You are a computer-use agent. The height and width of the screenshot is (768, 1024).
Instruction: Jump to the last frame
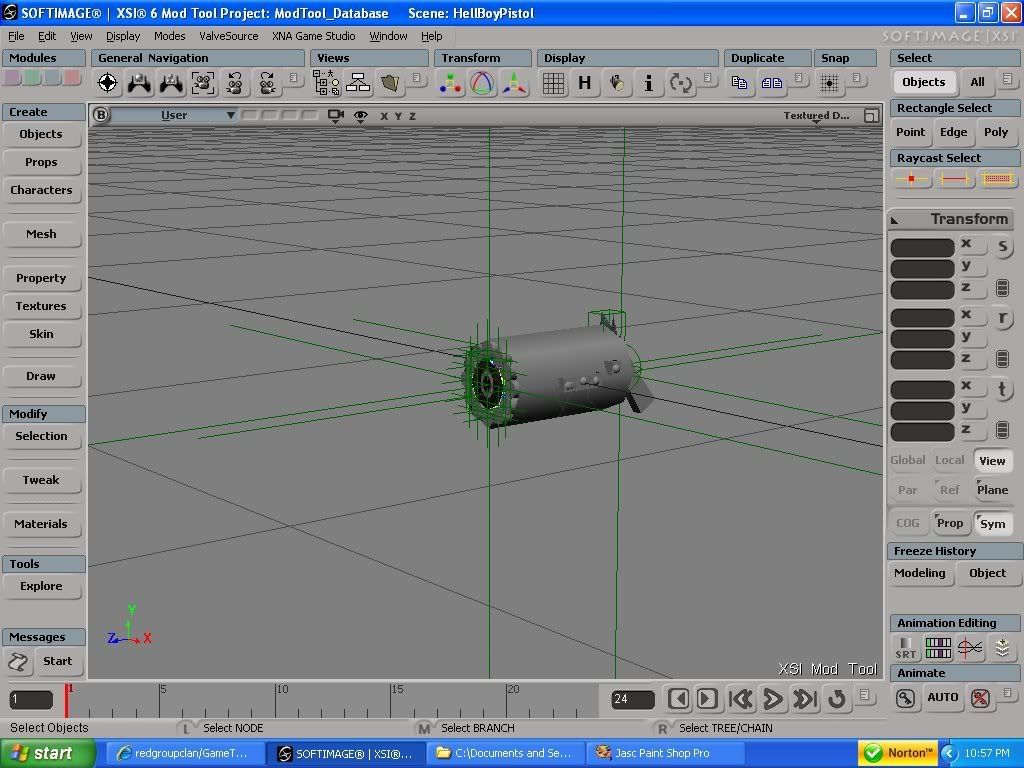pyautogui.click(x=805, y=699)
